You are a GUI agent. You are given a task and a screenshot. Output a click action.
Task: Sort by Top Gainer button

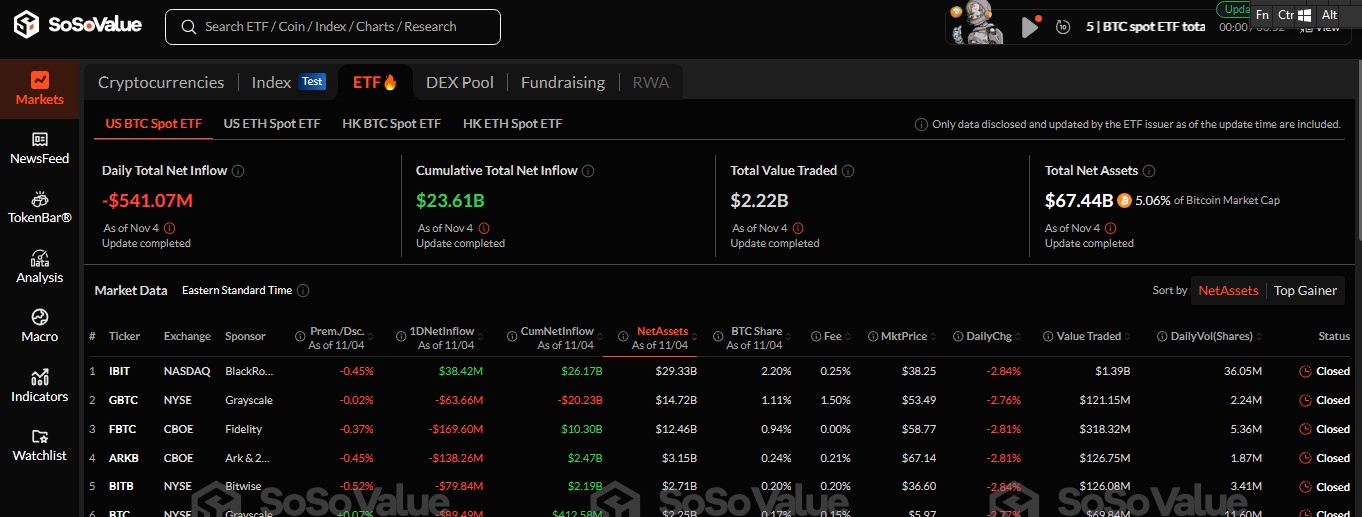1305,290
